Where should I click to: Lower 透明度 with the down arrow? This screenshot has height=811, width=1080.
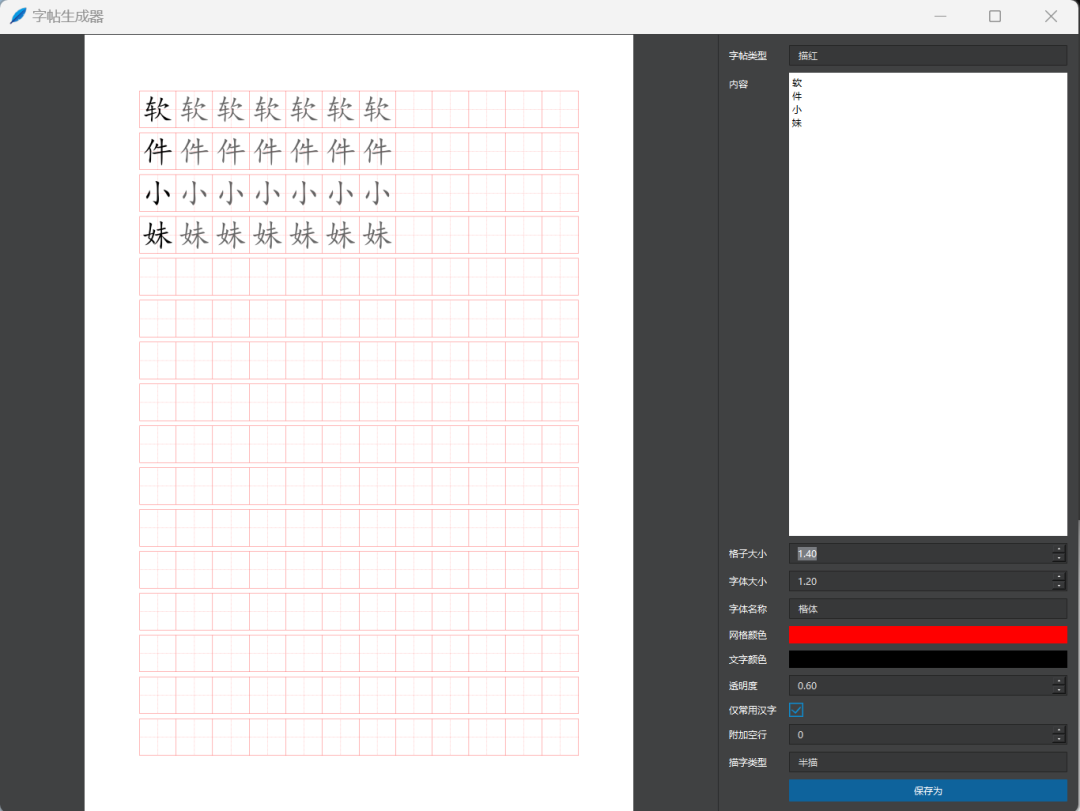click(1058, 690)
